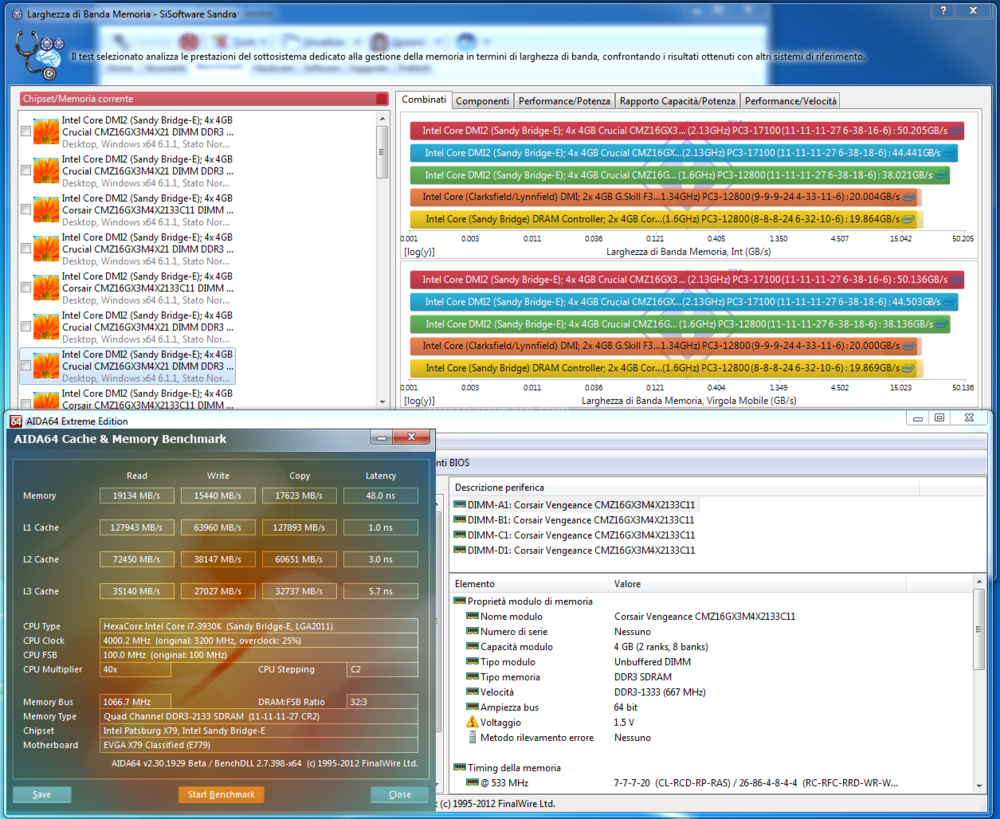Screen dimensions: 1000x819
Task: Click the Velocità row icon
Action: pos(472,692)
